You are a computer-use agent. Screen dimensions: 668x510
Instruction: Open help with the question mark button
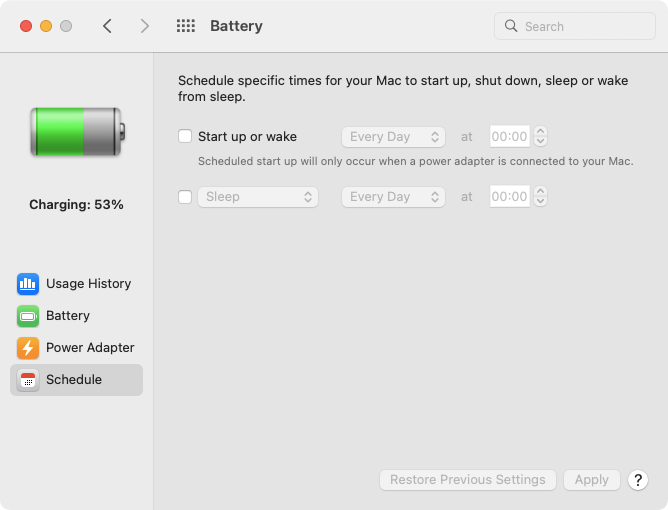(638, 480)
